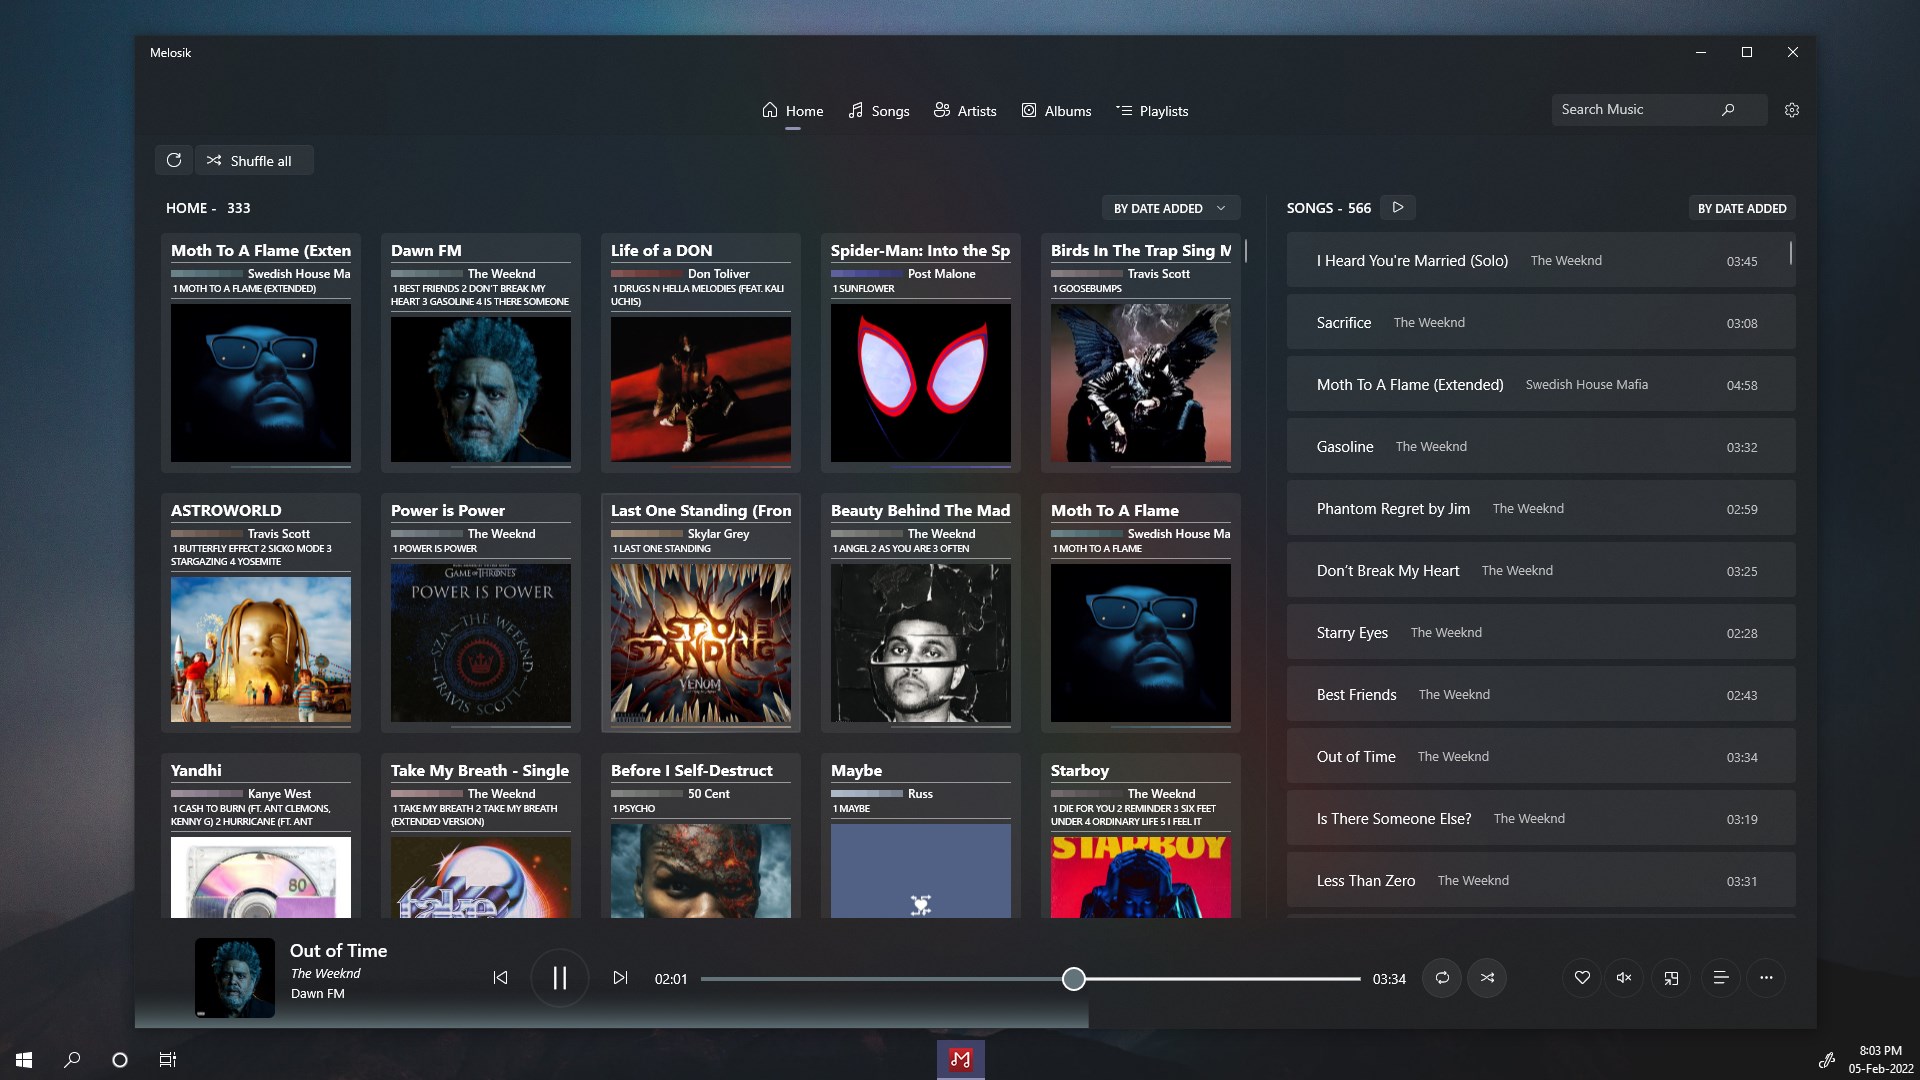Click the Shuffle all button
Viewport: 1920px width, 1080px height.
tap(254, 160)
